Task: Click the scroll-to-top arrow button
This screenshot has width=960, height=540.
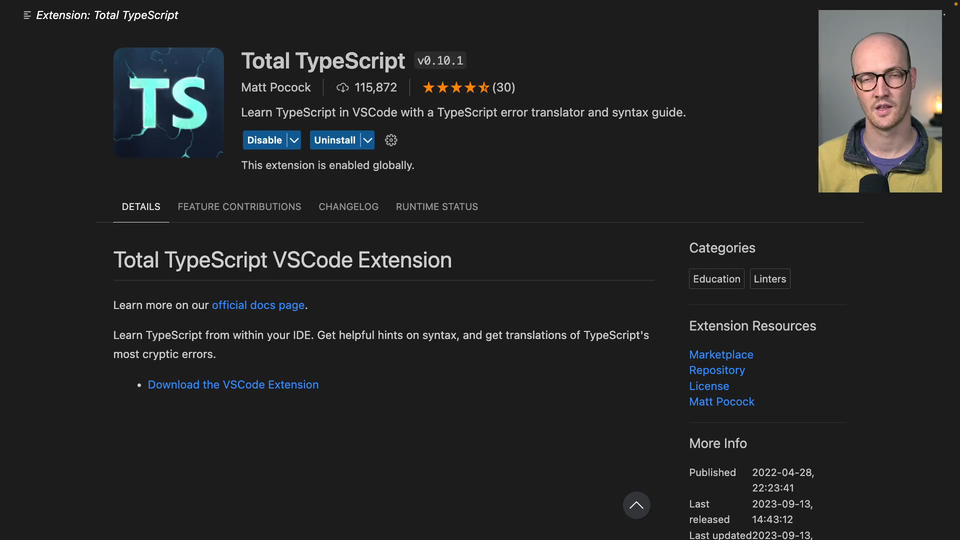Action: 636,505
